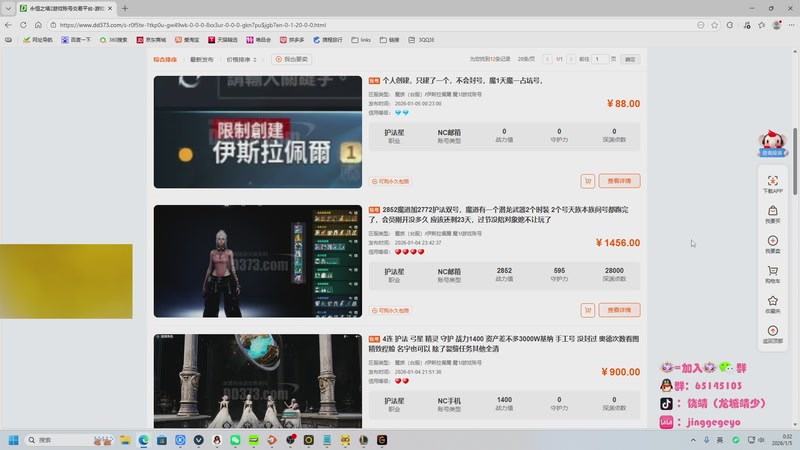Open the 我要买 sidebar icon
800x450 pixels.
click(x=772, y=214)
